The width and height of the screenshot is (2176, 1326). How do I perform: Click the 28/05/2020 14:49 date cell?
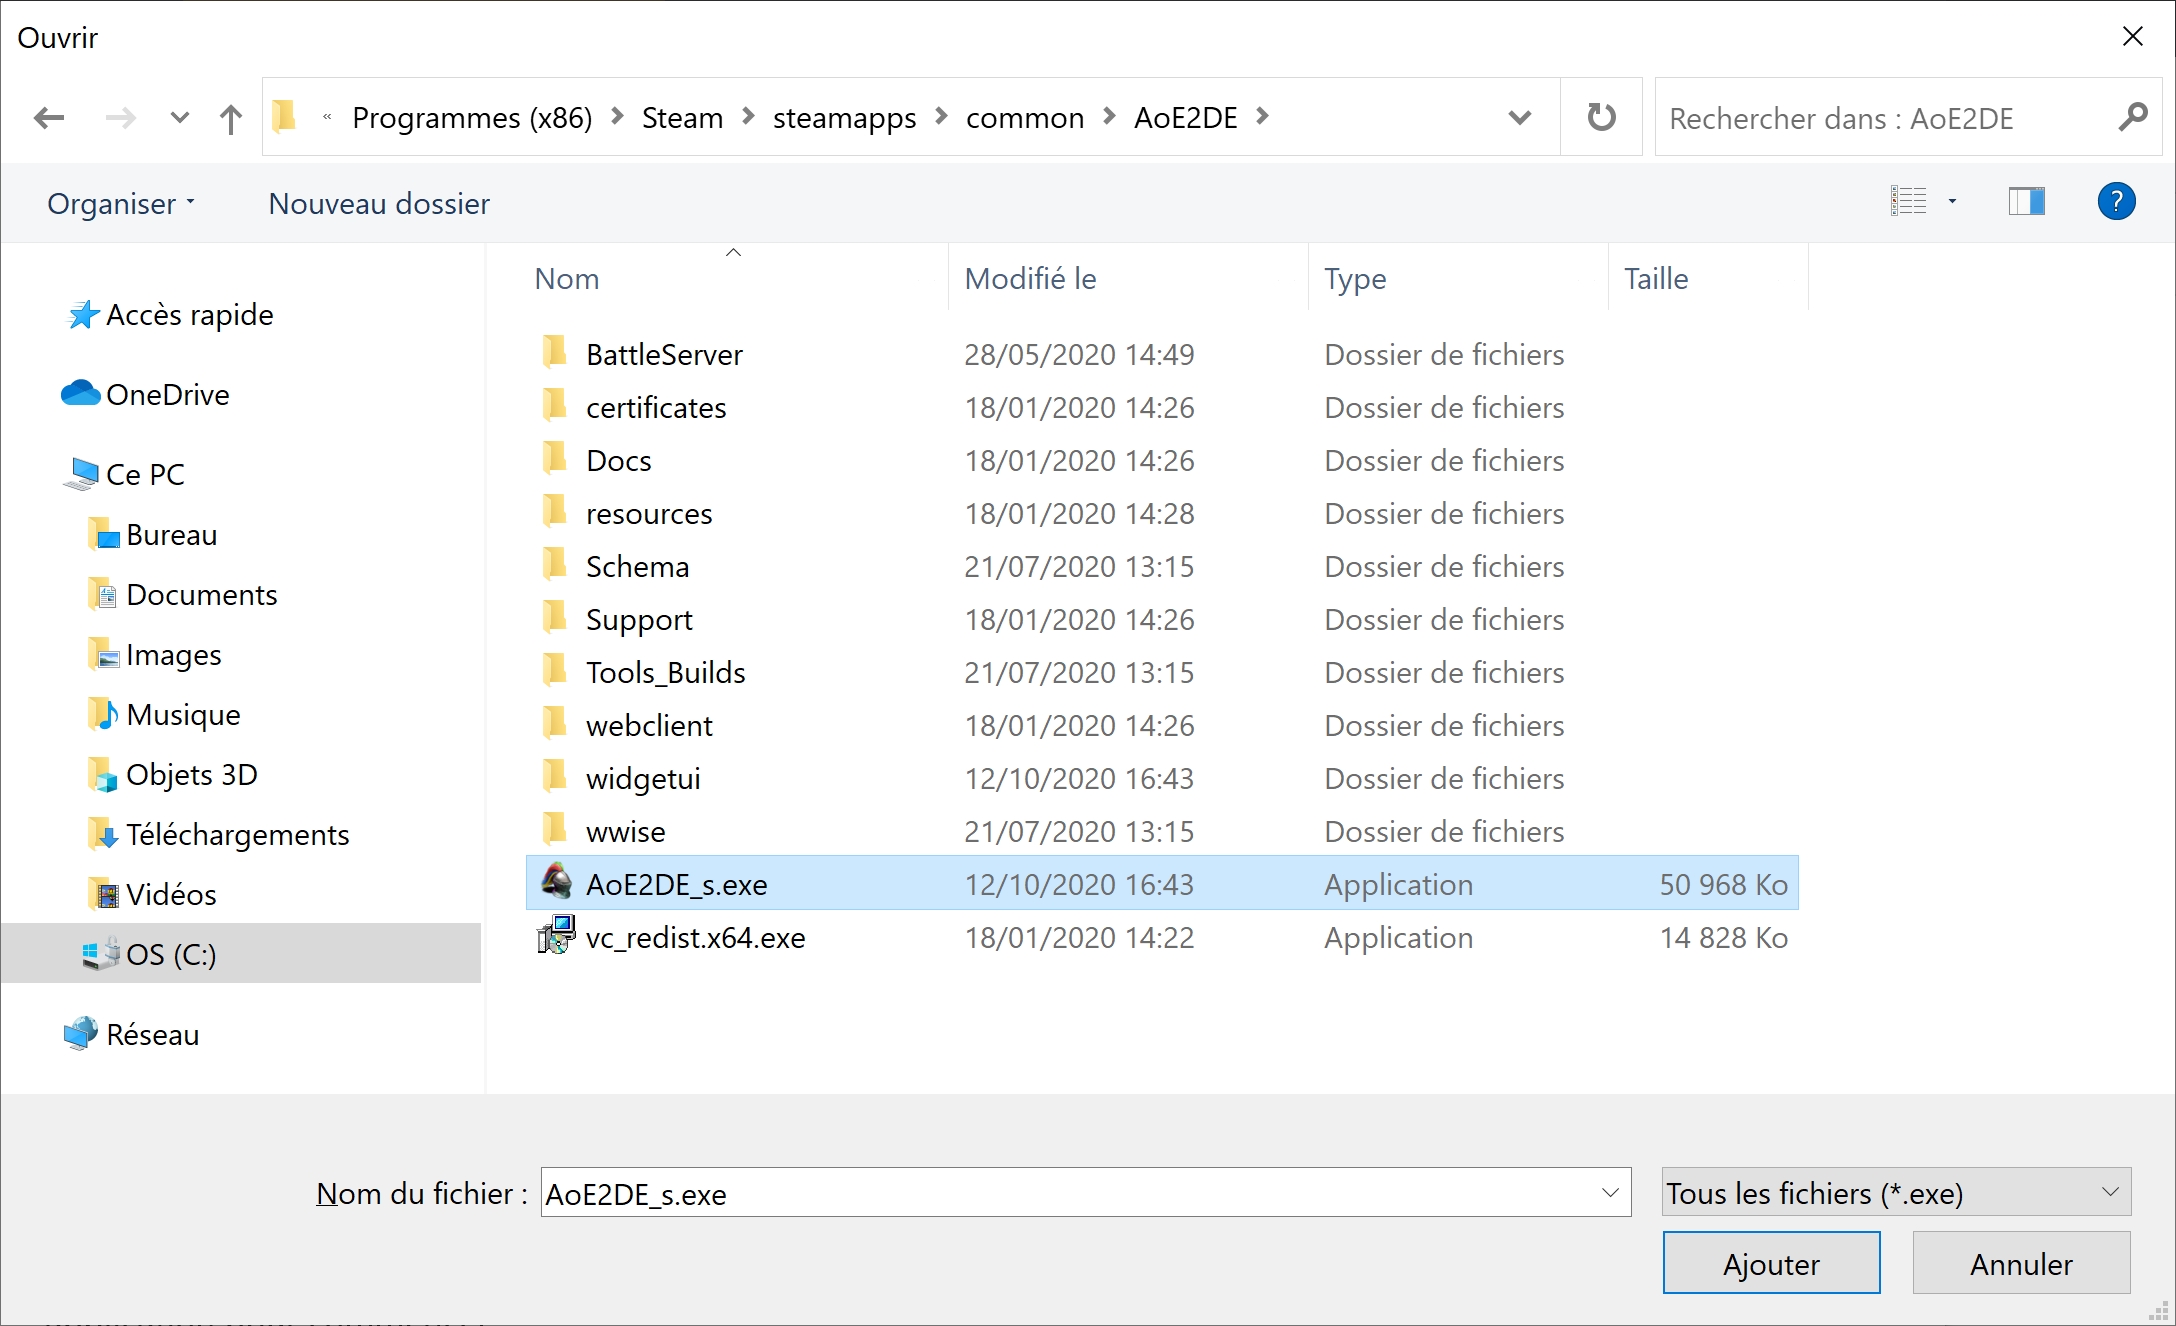tap(1079, 355)
